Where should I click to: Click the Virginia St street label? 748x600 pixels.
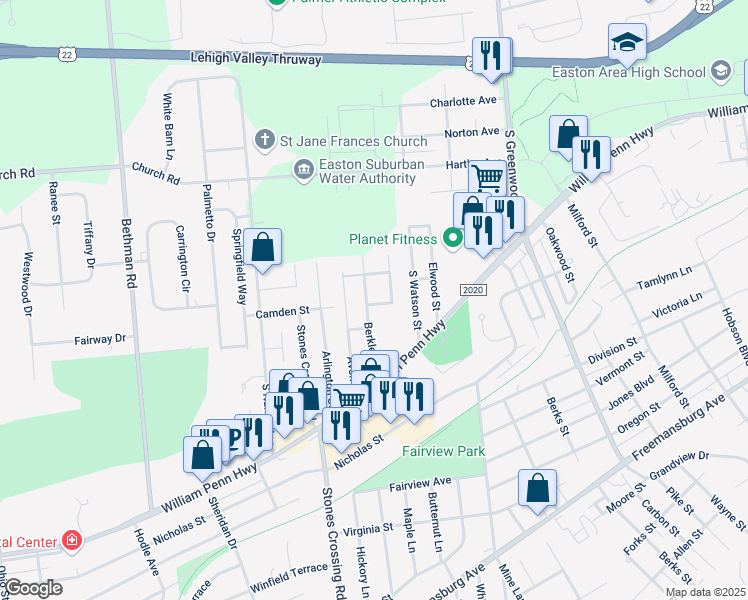pos(368,529)
